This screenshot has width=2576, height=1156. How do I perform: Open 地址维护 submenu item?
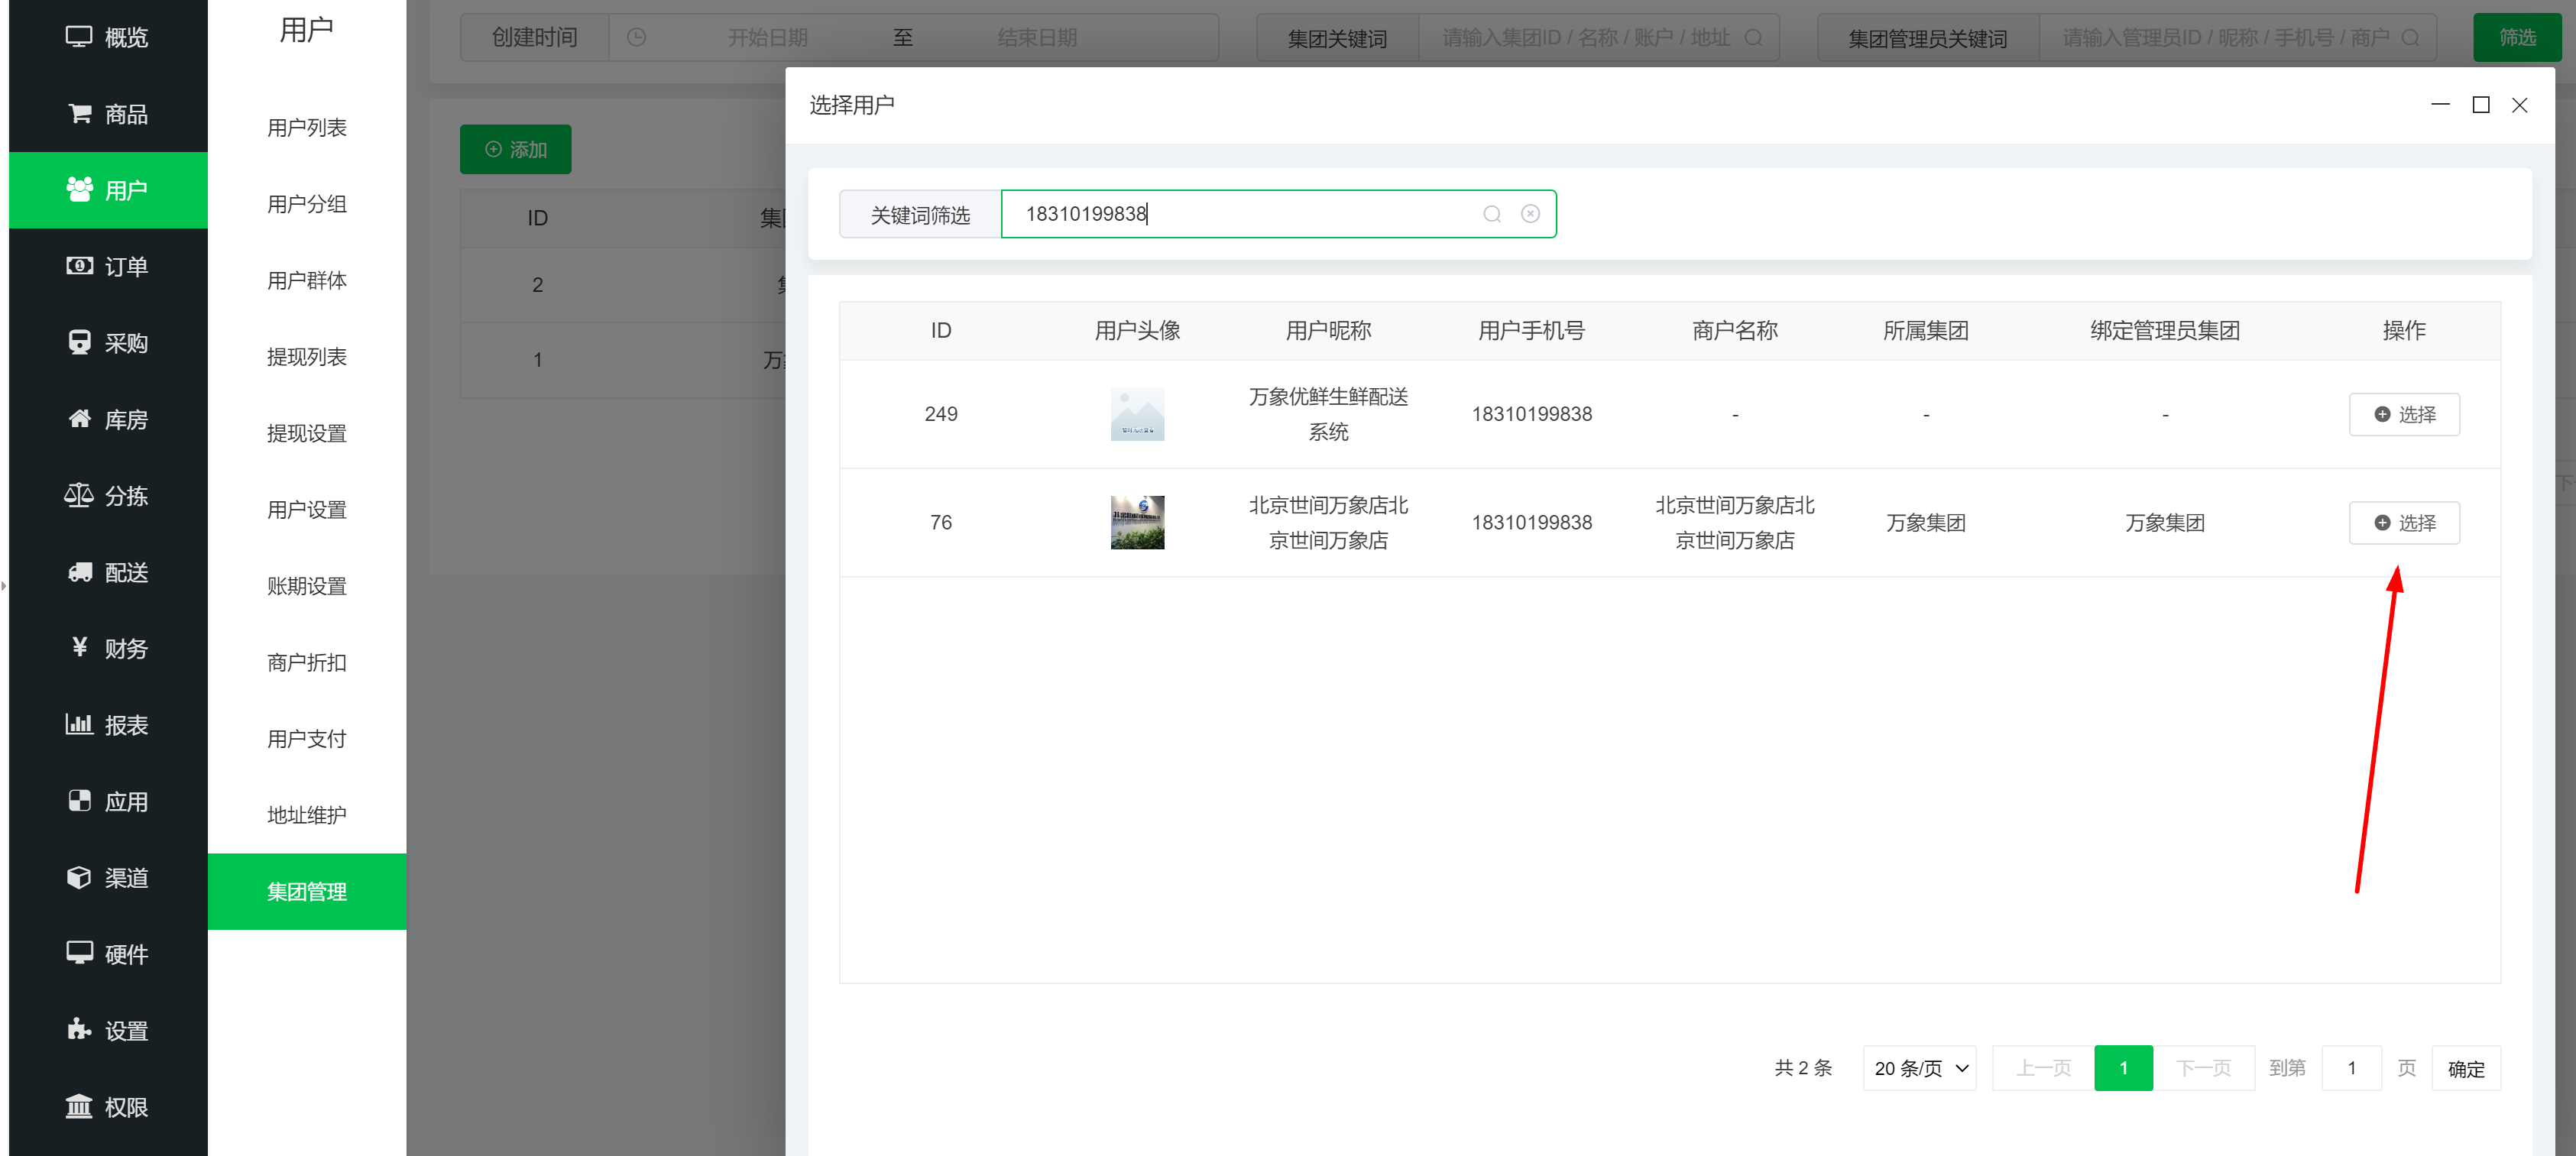pos(306,816)
